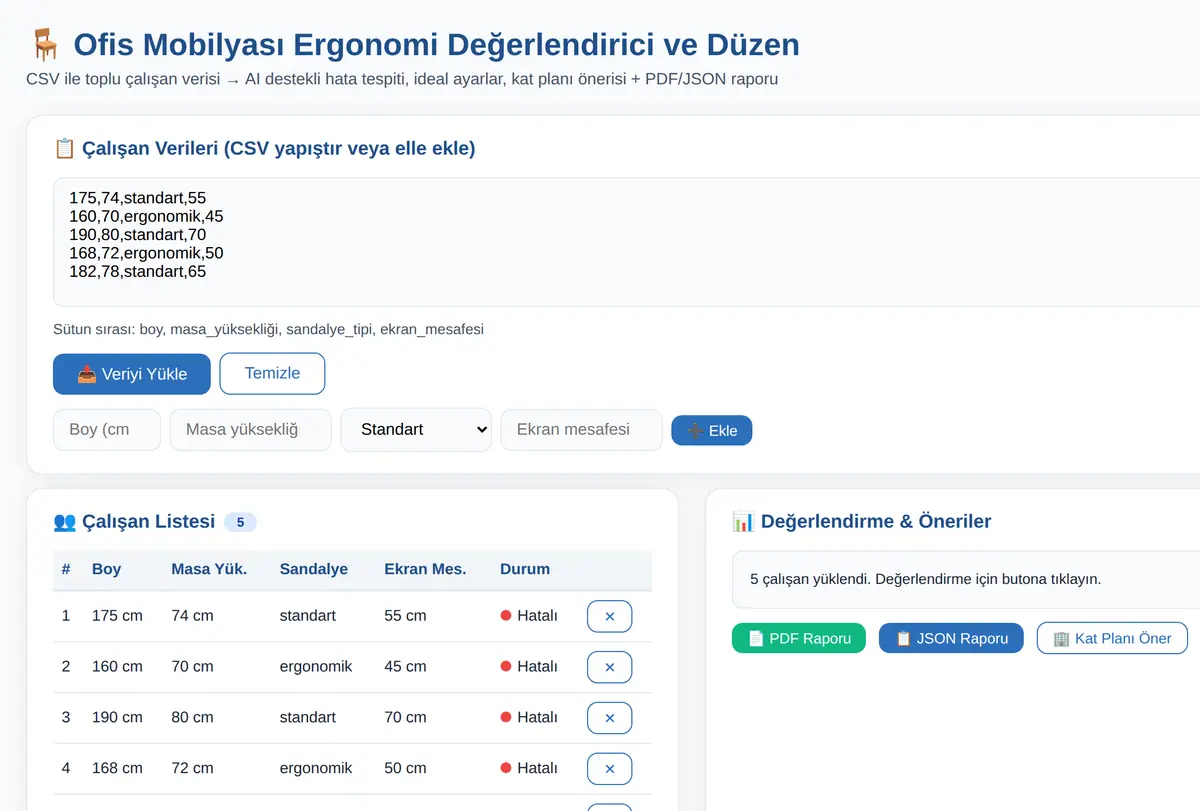The height and width of the screenshot is (811, 1200).
Task: Click inside the CSV data textarea
Action: coord(626,242)
